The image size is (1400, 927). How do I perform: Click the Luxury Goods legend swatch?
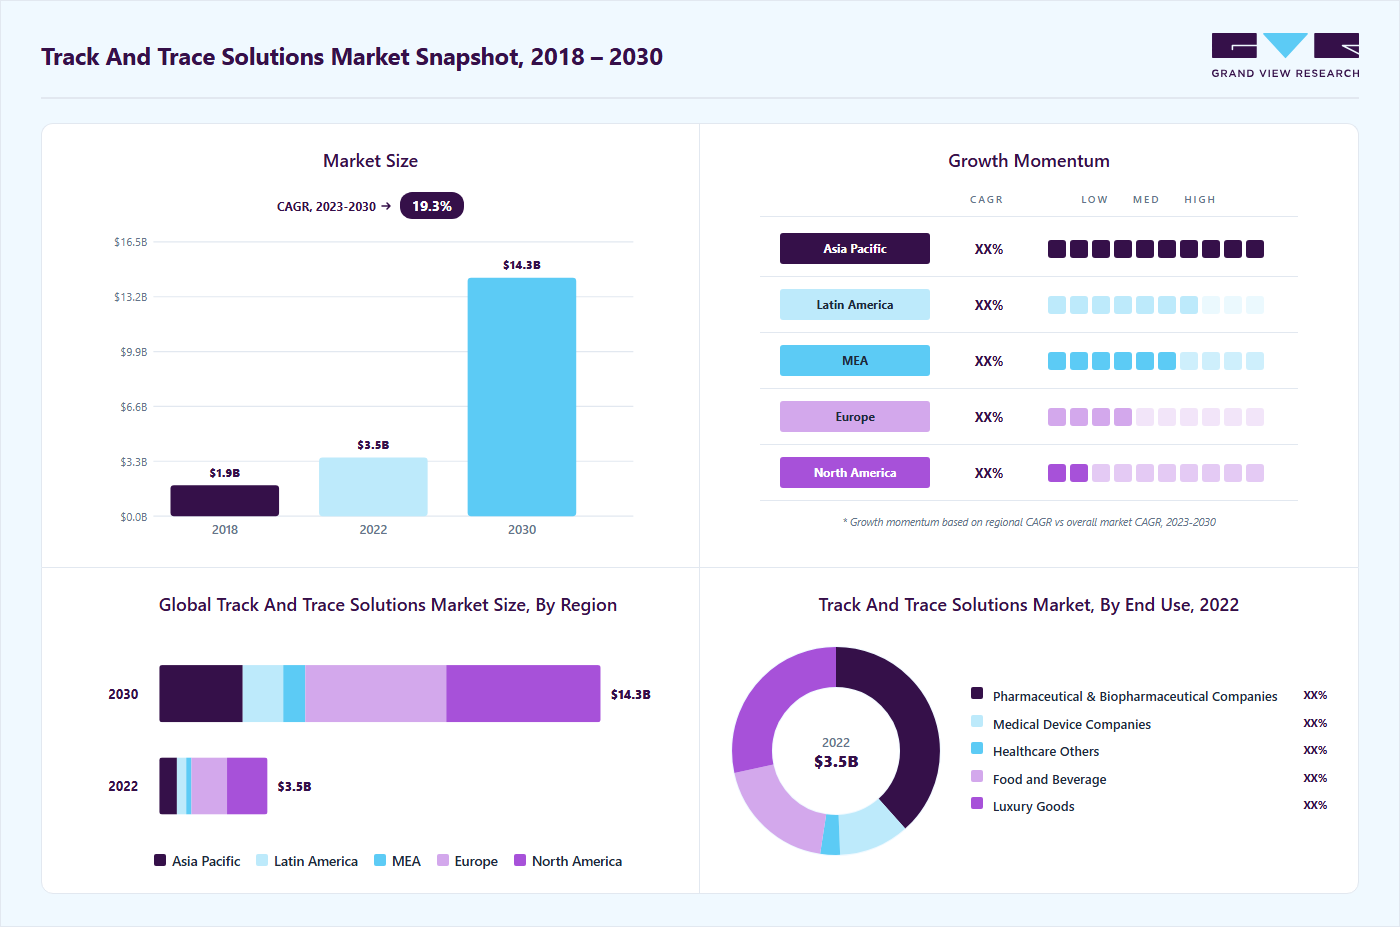pyautogui.click(x=977, y=803)
